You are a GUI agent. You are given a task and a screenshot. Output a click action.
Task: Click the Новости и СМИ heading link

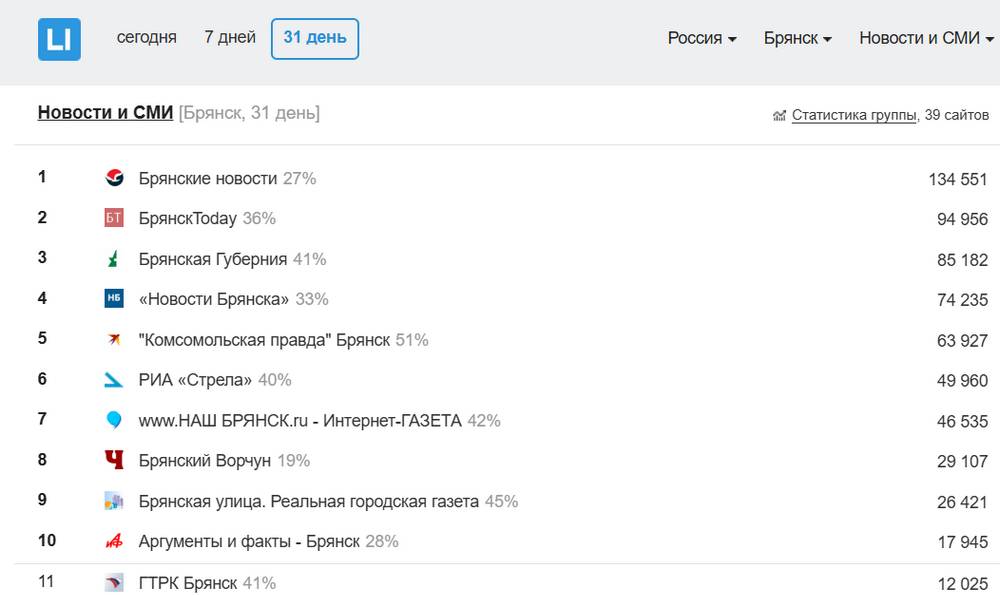105,113
